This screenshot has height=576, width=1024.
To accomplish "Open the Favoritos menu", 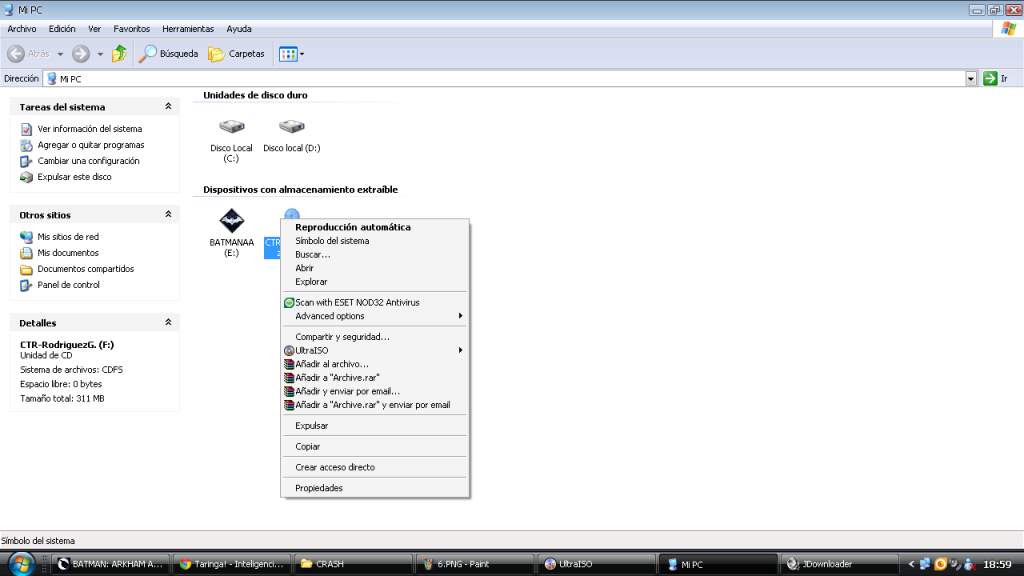I will pos(131,29).
